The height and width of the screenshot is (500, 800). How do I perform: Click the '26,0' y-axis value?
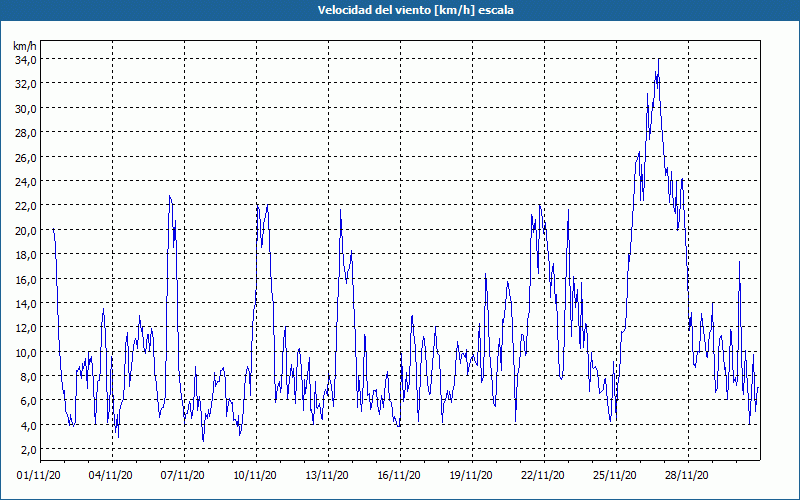[26, 158]
